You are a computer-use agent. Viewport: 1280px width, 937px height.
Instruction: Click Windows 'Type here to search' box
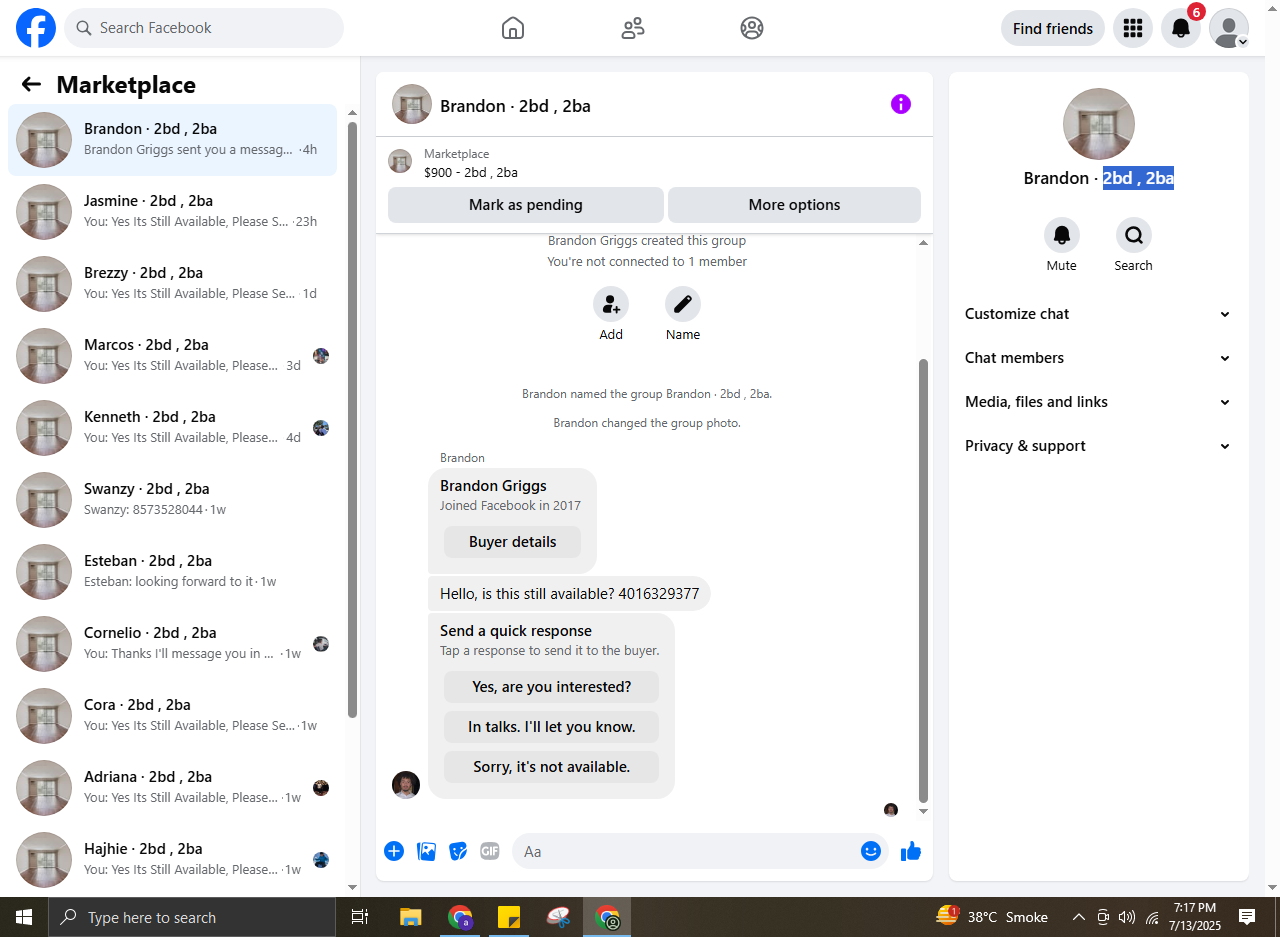click(x=192, y=917)
